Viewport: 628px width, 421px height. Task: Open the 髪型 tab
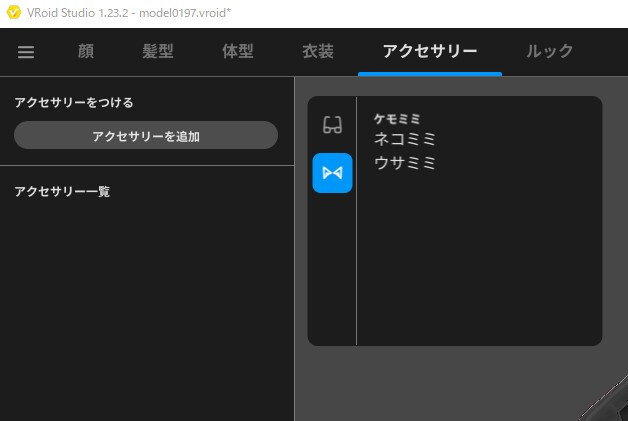[x=158, y=52]
